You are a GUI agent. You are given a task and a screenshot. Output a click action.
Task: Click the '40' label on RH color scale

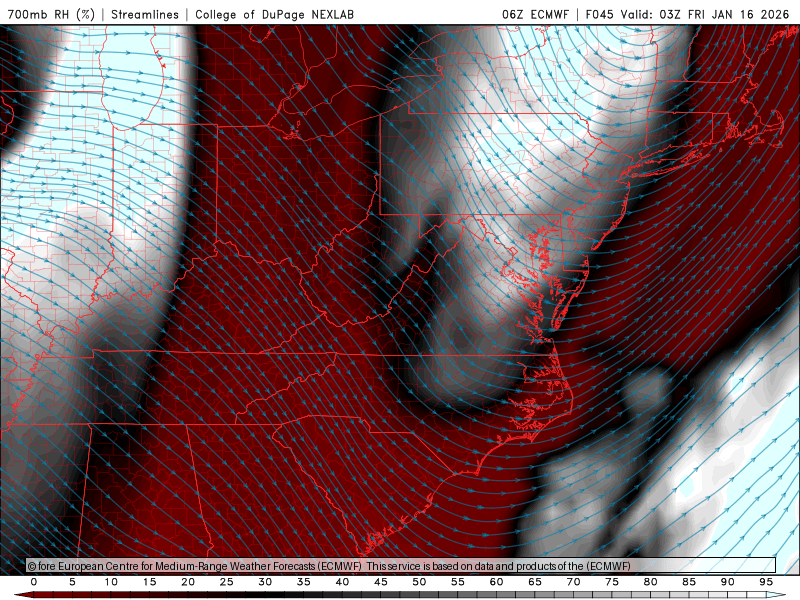point(342,582)
